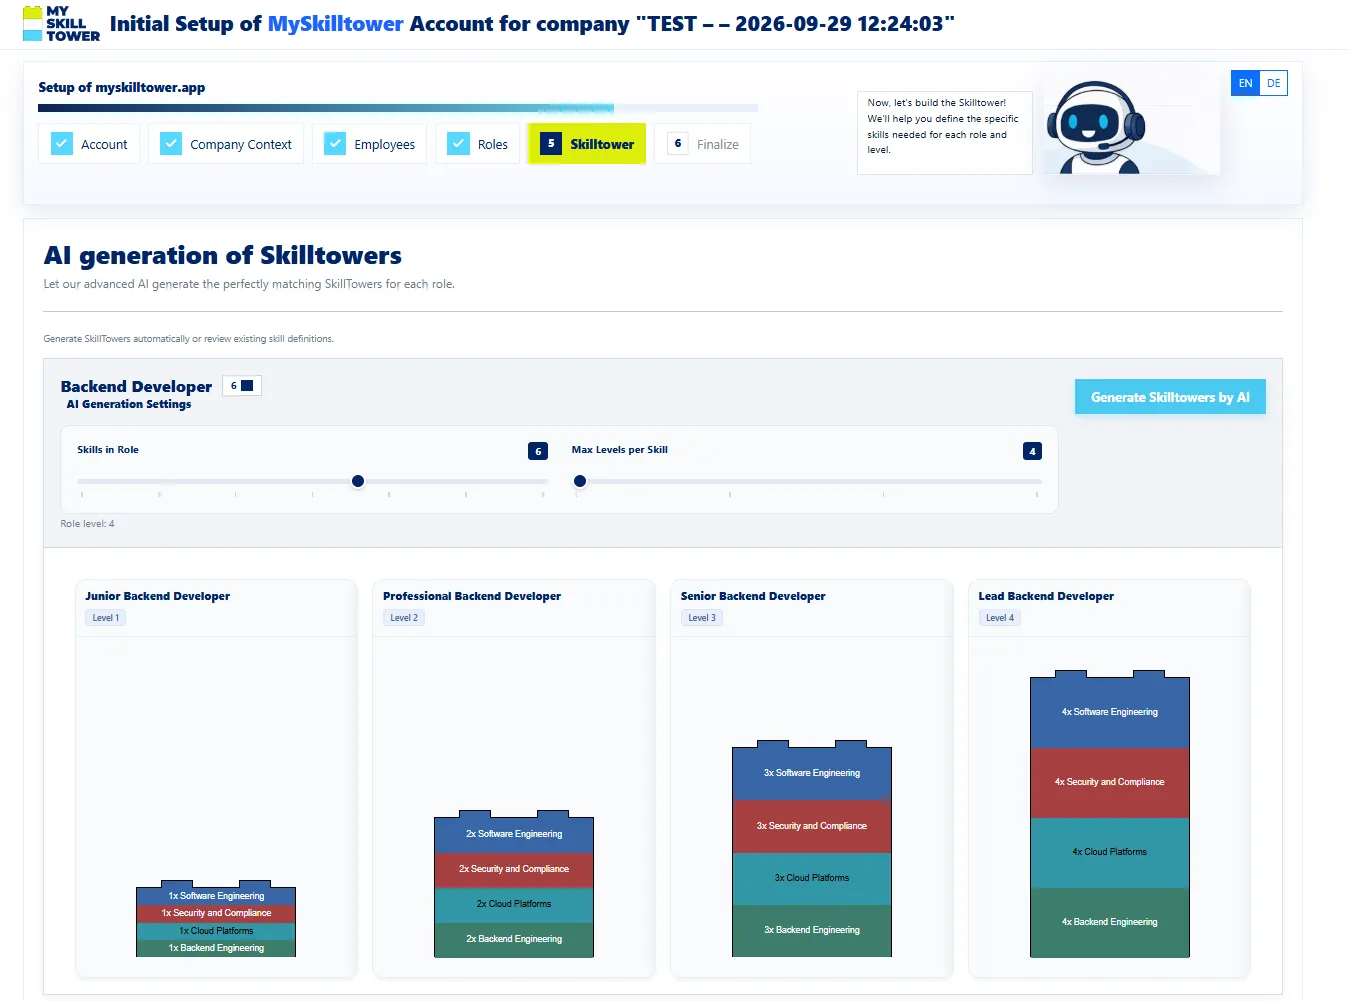Switch language to DE
The width and height of the screenshot is (1348, 1001).
(x=1273, y=84)
